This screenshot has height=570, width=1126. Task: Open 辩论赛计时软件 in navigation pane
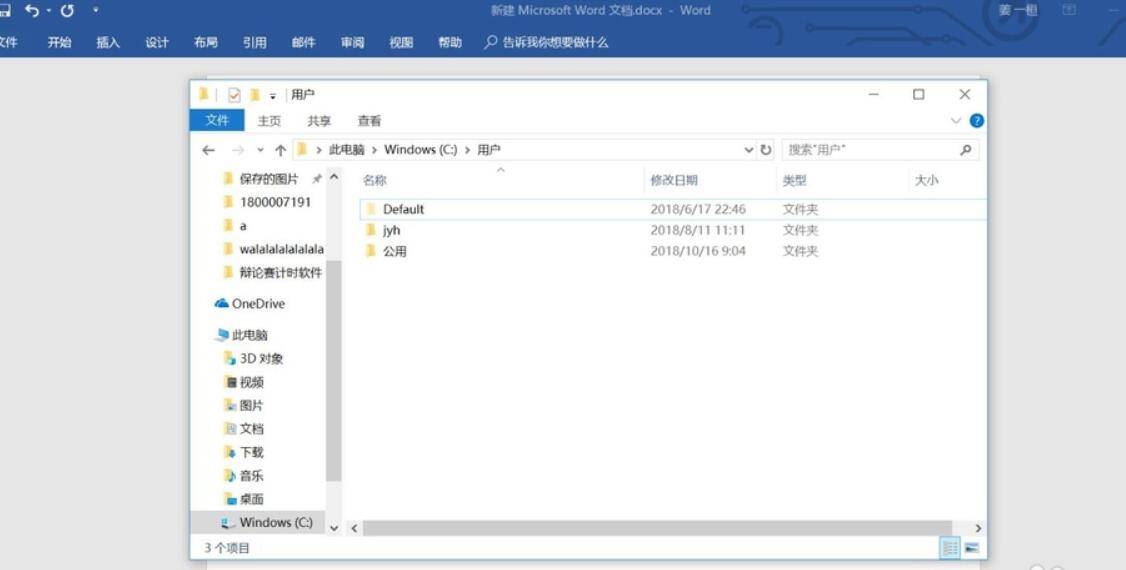280,272
